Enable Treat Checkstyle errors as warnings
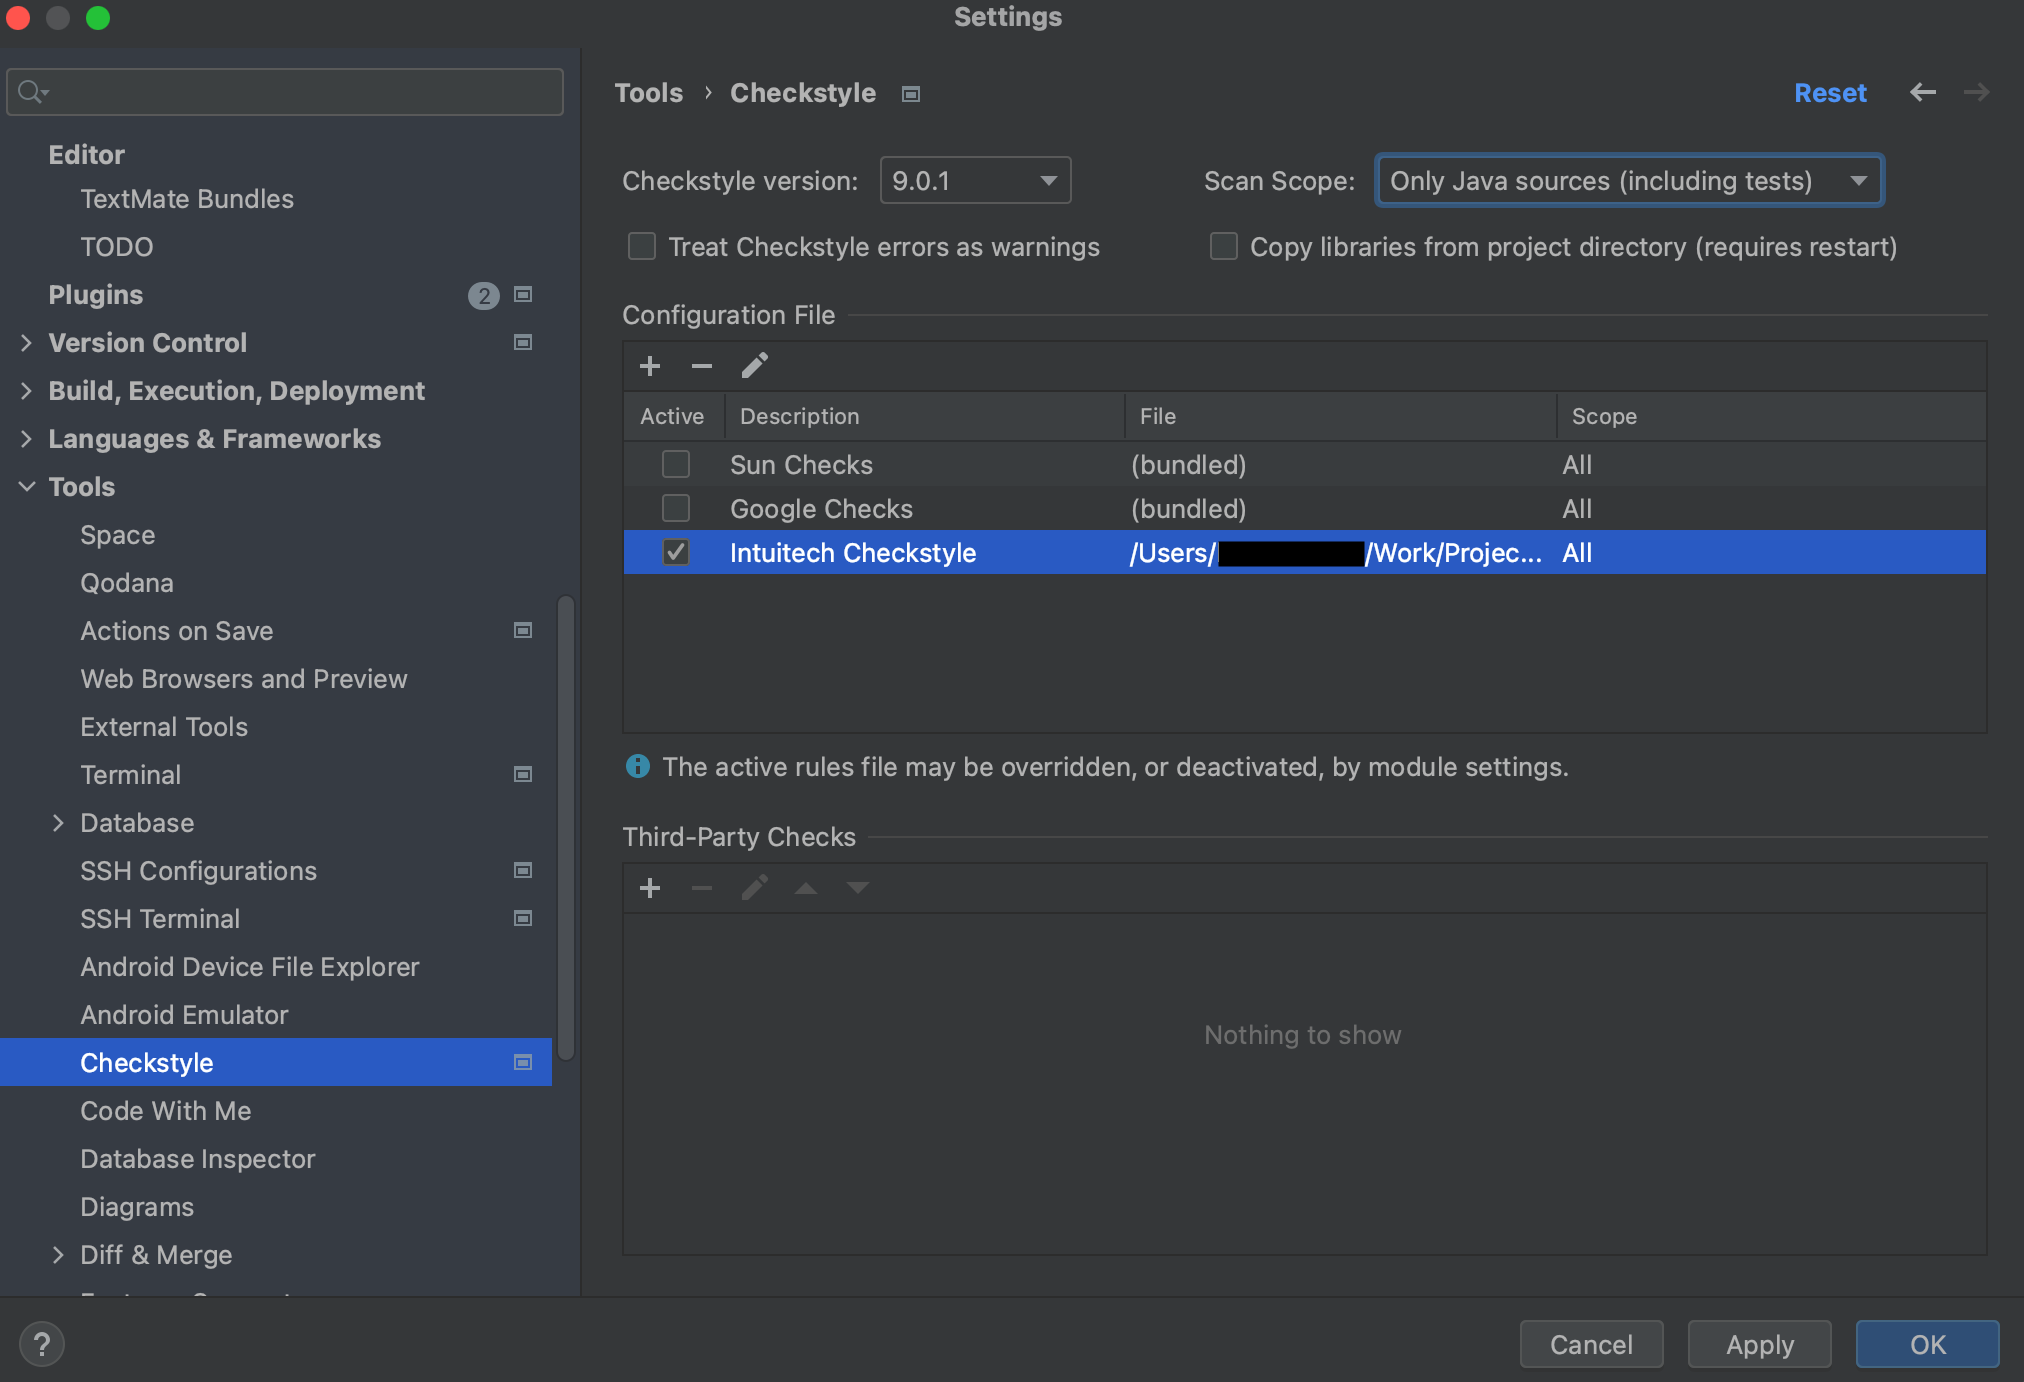Screen dimensions: 2024x1382 pos(641,246)
